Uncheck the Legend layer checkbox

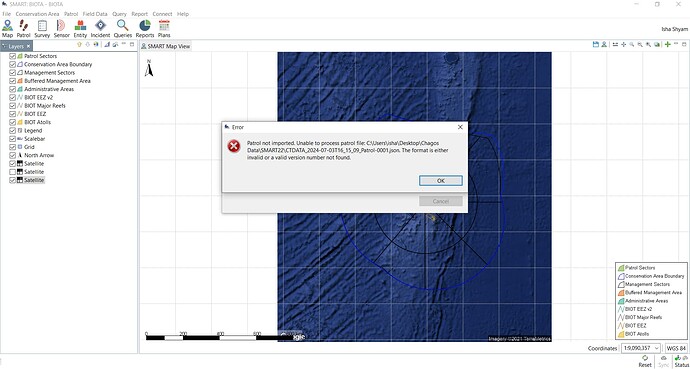pos(12,131)
